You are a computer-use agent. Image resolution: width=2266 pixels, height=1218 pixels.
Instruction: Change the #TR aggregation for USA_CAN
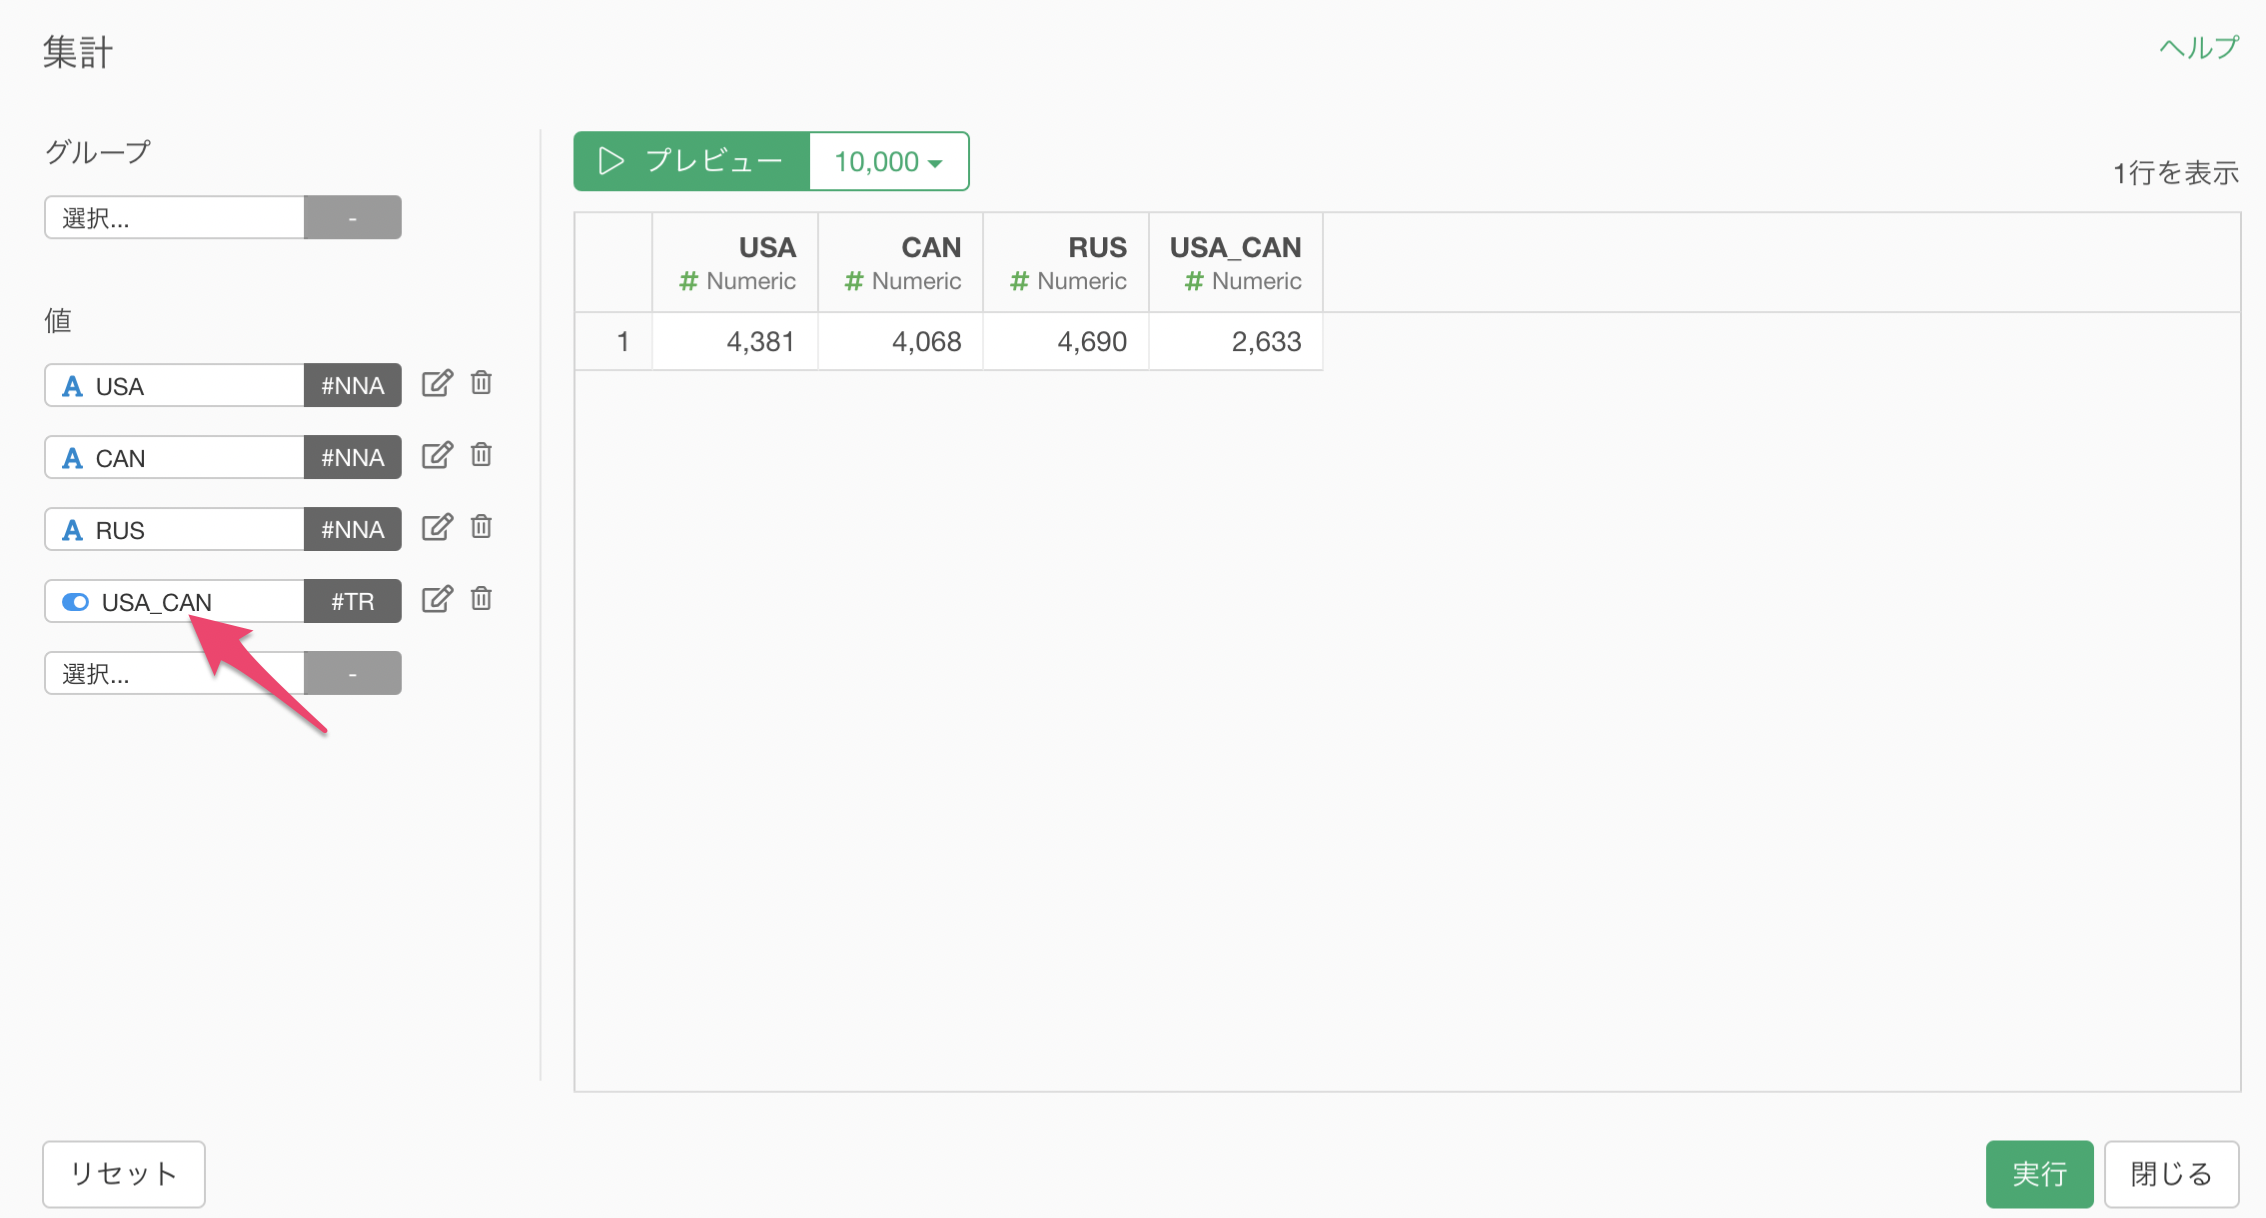353,602
